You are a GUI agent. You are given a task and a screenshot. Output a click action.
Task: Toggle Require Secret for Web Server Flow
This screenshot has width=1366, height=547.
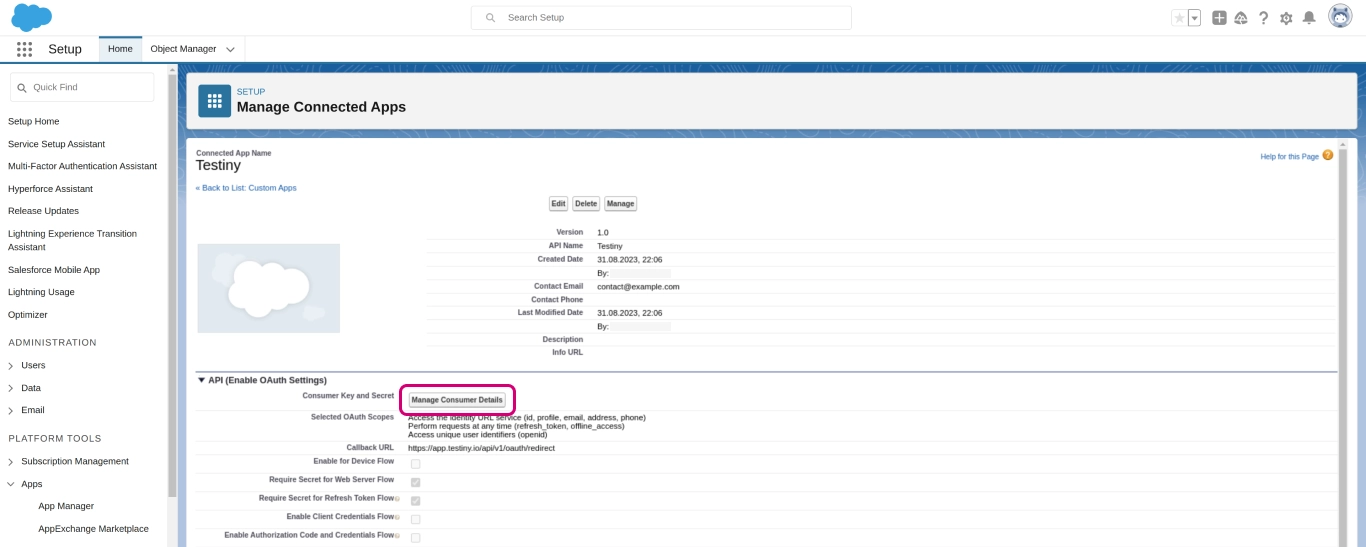415,482
